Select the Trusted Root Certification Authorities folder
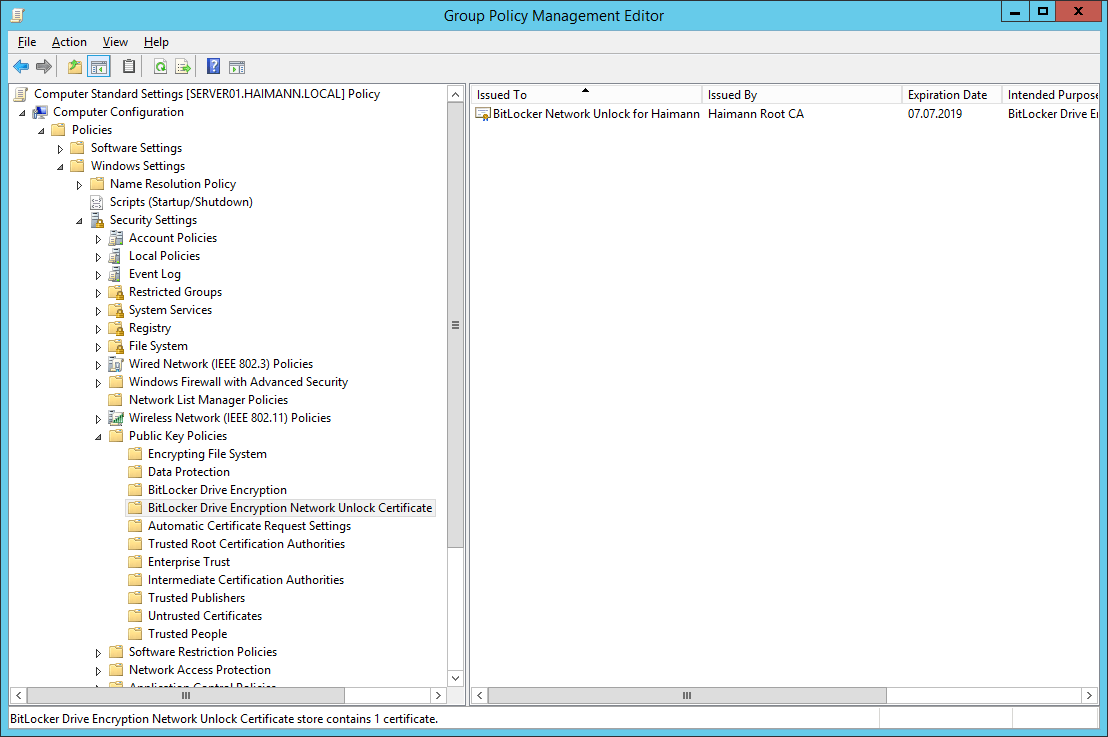 244,543
